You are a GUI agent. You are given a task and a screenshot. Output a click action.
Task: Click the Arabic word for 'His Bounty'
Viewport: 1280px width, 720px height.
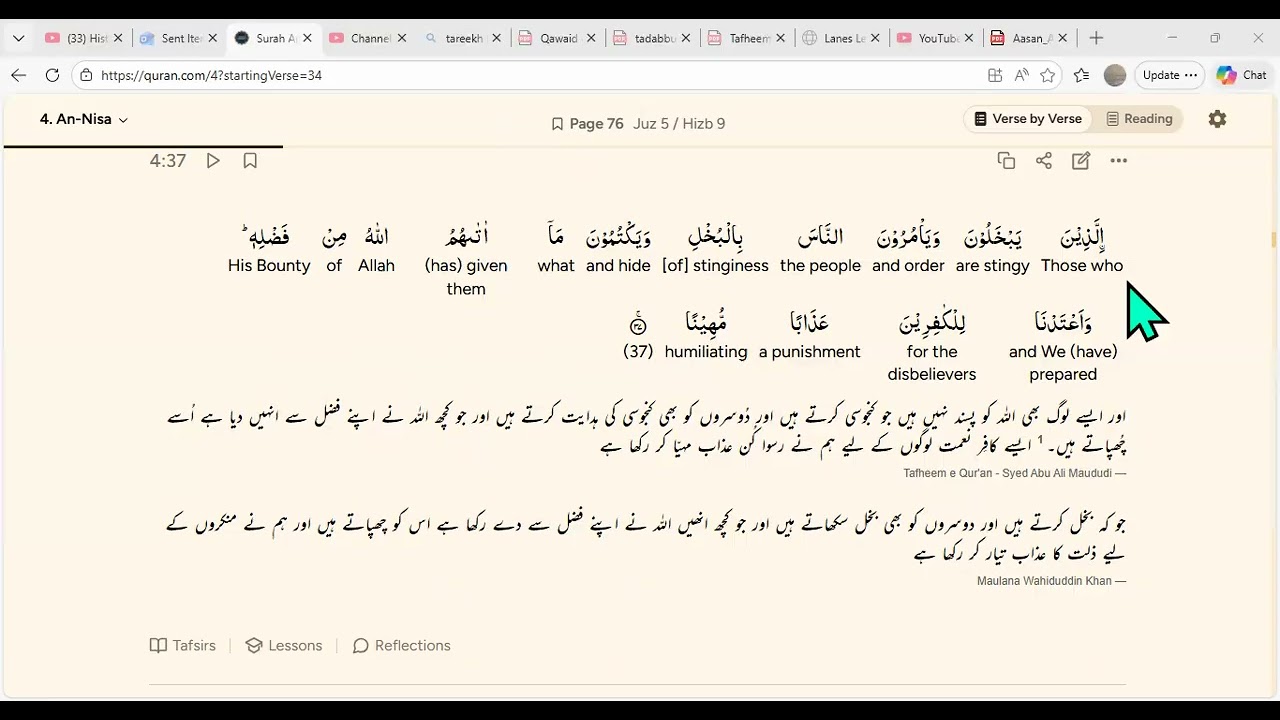[266, 236]
